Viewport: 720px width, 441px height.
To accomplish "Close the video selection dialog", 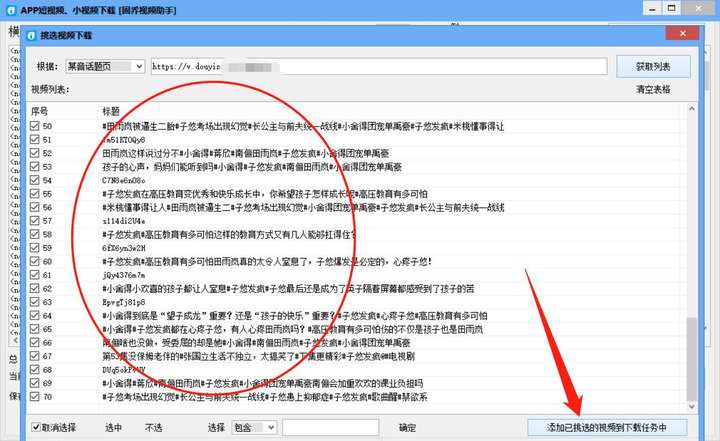I will click(682, 33).
